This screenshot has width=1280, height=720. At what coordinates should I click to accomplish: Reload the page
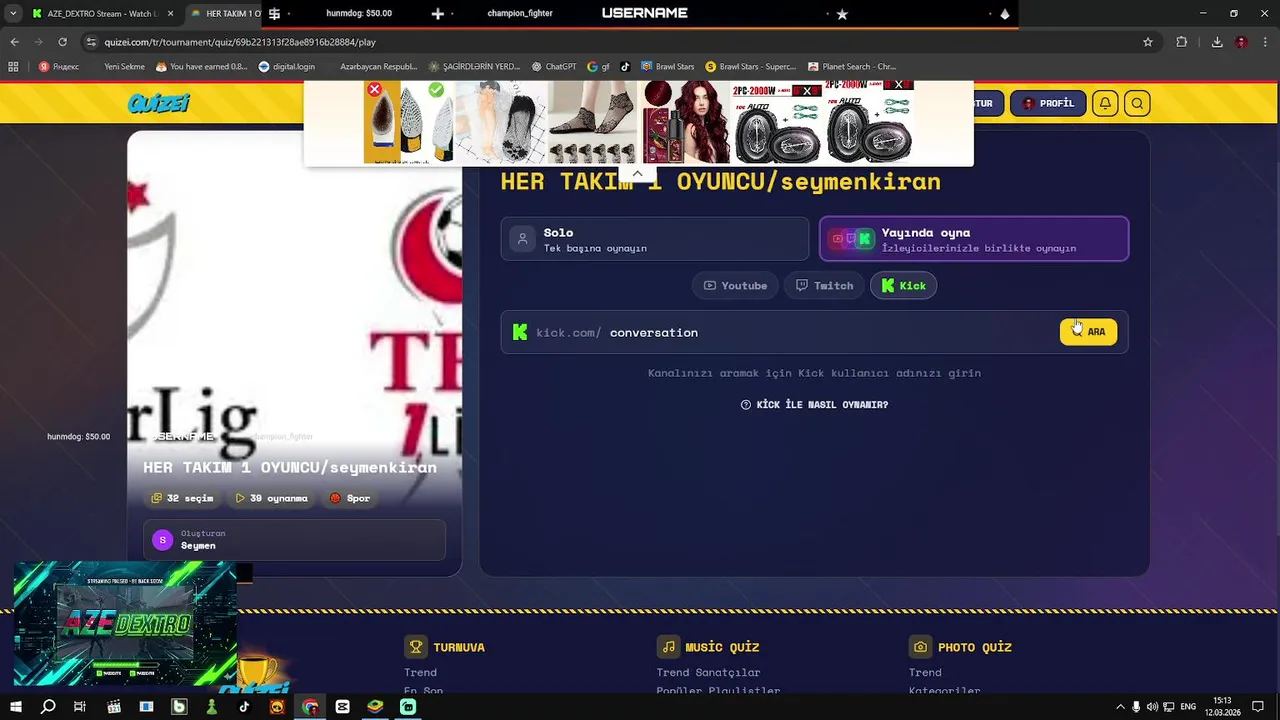62,42
